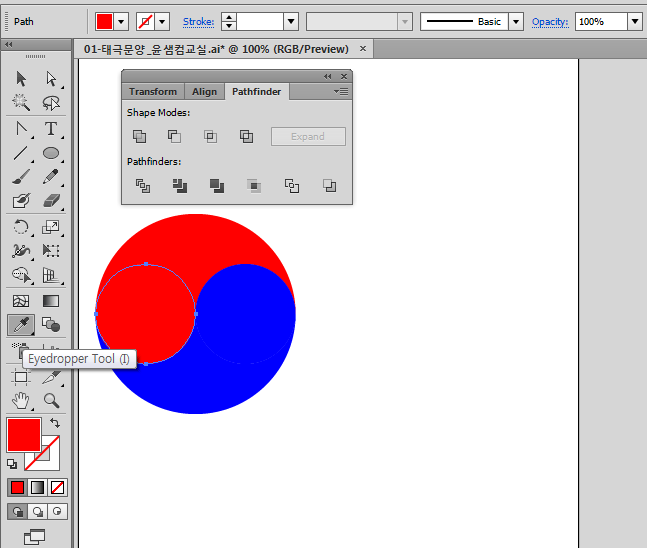Choose the Lasso tool
647x548 pixels.
51,103
